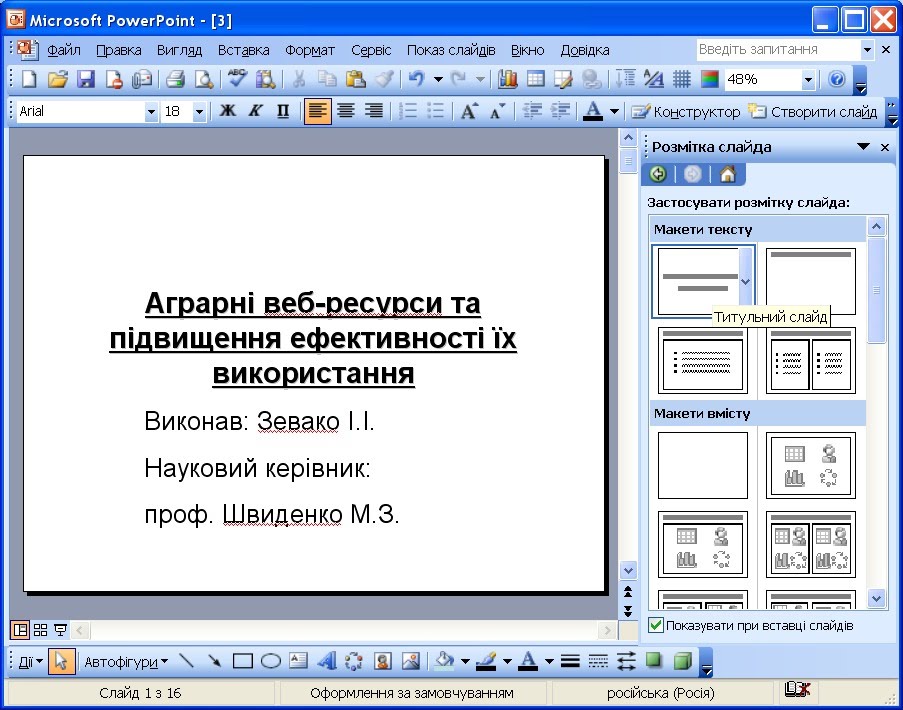Insert a picture from file icon

pyautogui.click(x=411, y=661)
